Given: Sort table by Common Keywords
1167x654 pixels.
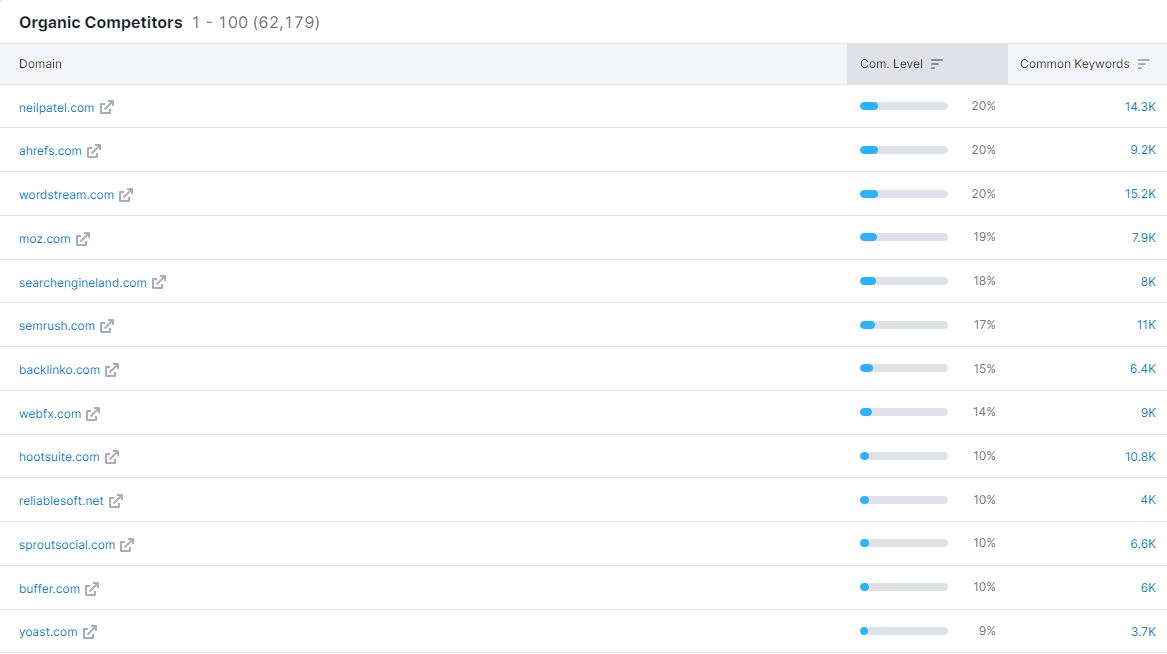Looking at the screenshot, I should [1144, 63].
